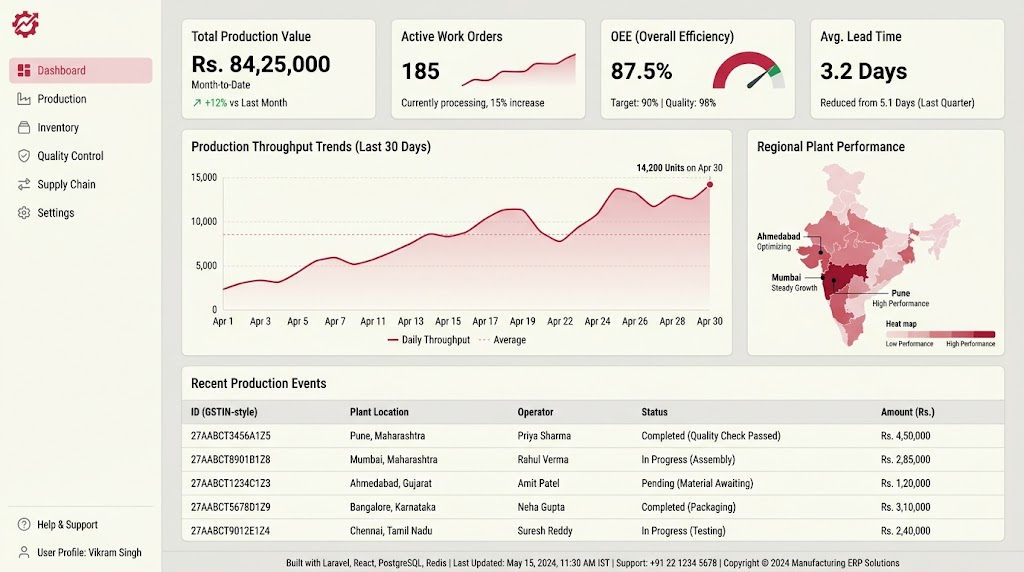Viewport: 1024px width, 572px height.
Task: Click operator Suresh Reddy
Action: pos(545,531)
